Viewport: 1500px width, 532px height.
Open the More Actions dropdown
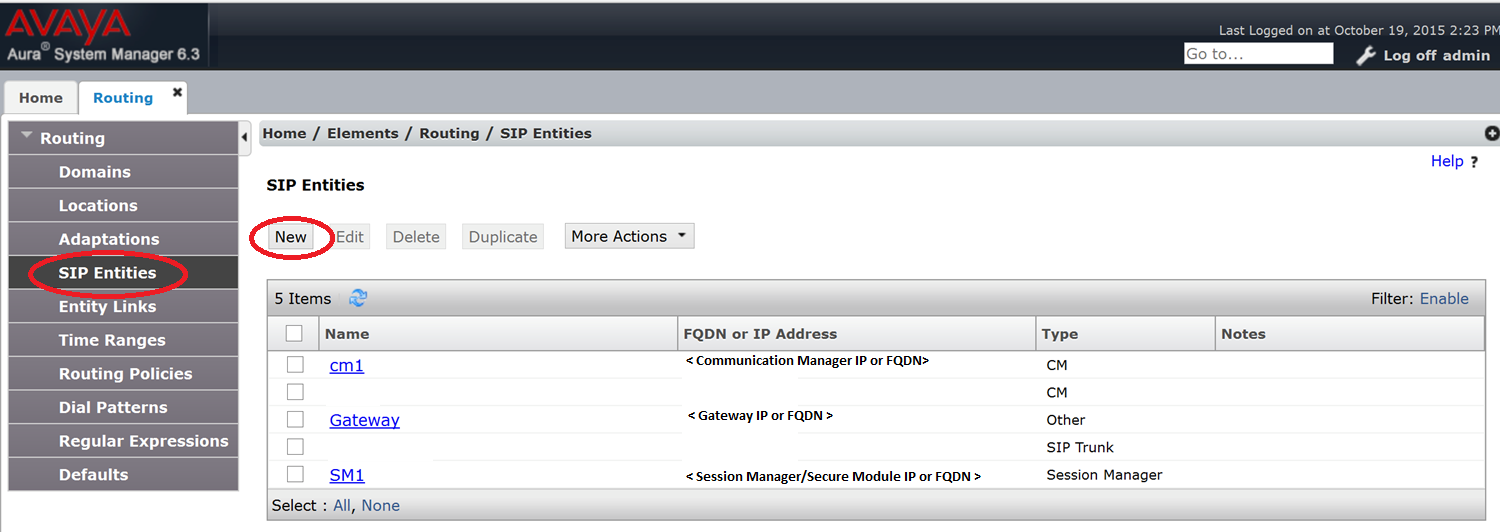tap(629, 236)
